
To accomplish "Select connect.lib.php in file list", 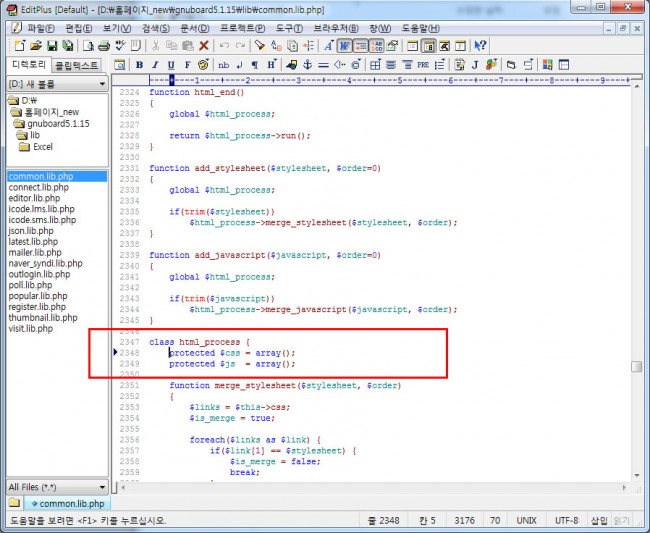I will pyautogui.click(x=39, y=187).
